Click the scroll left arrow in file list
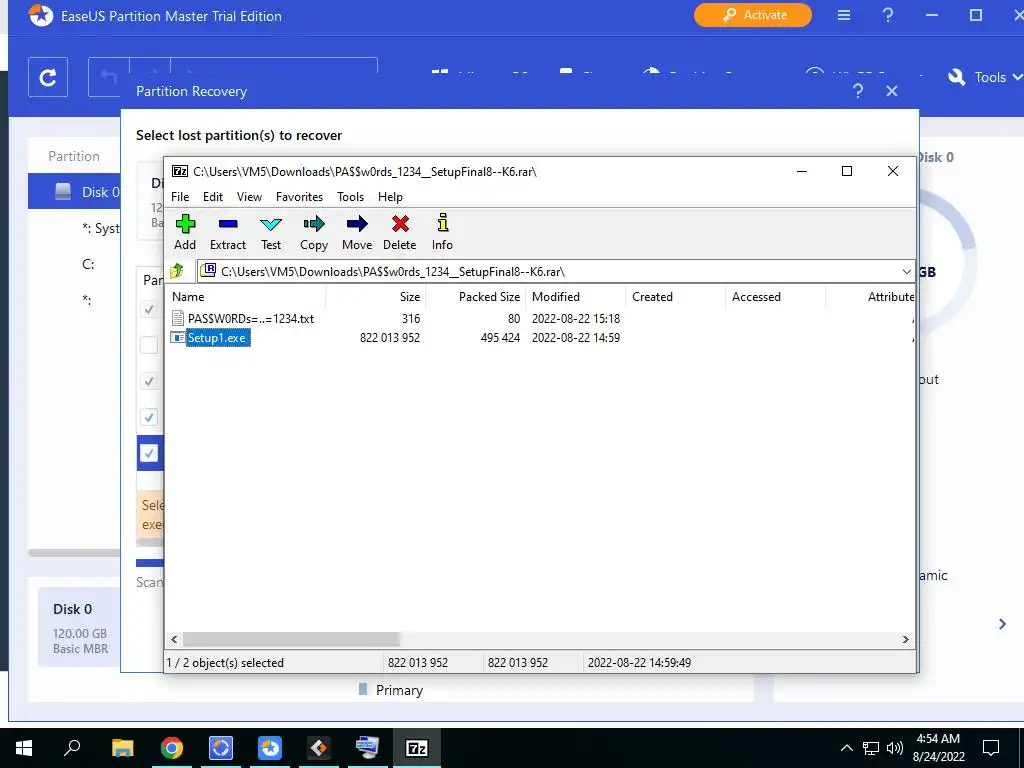 174,639
